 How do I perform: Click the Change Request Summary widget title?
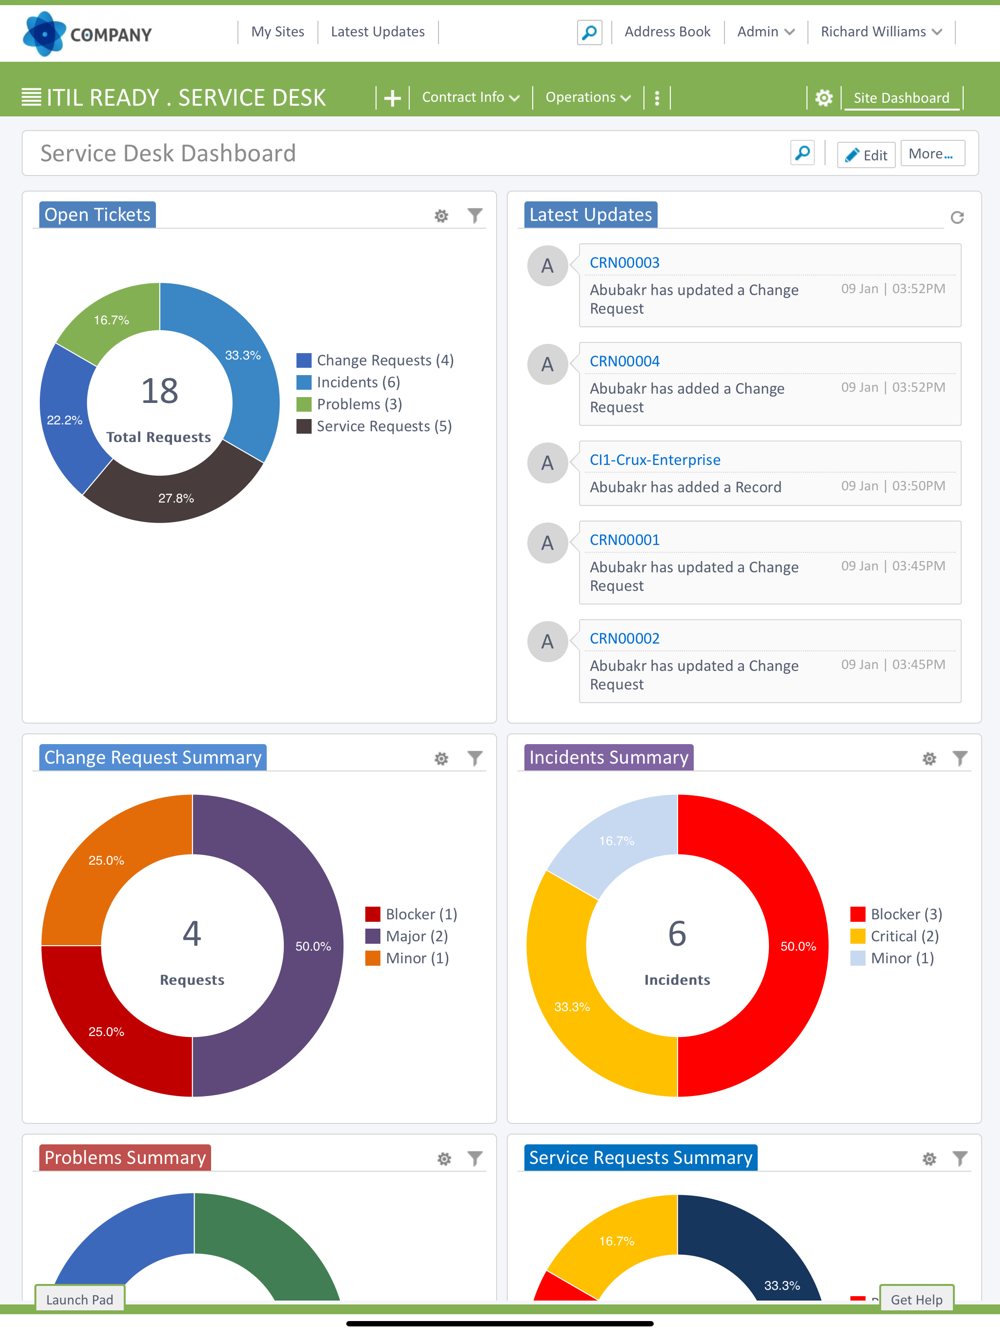click(x=153, y=758)
